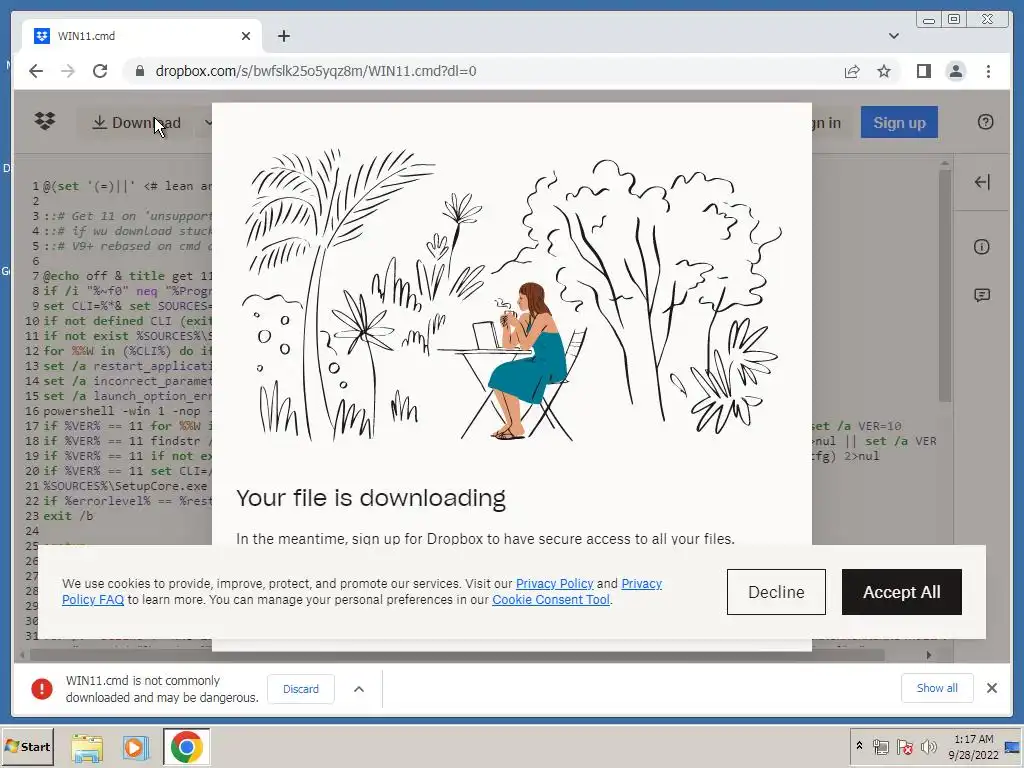1024x768 pixels.
Task: Click 'Your file is downloading' heading
Action: point(371,498)
